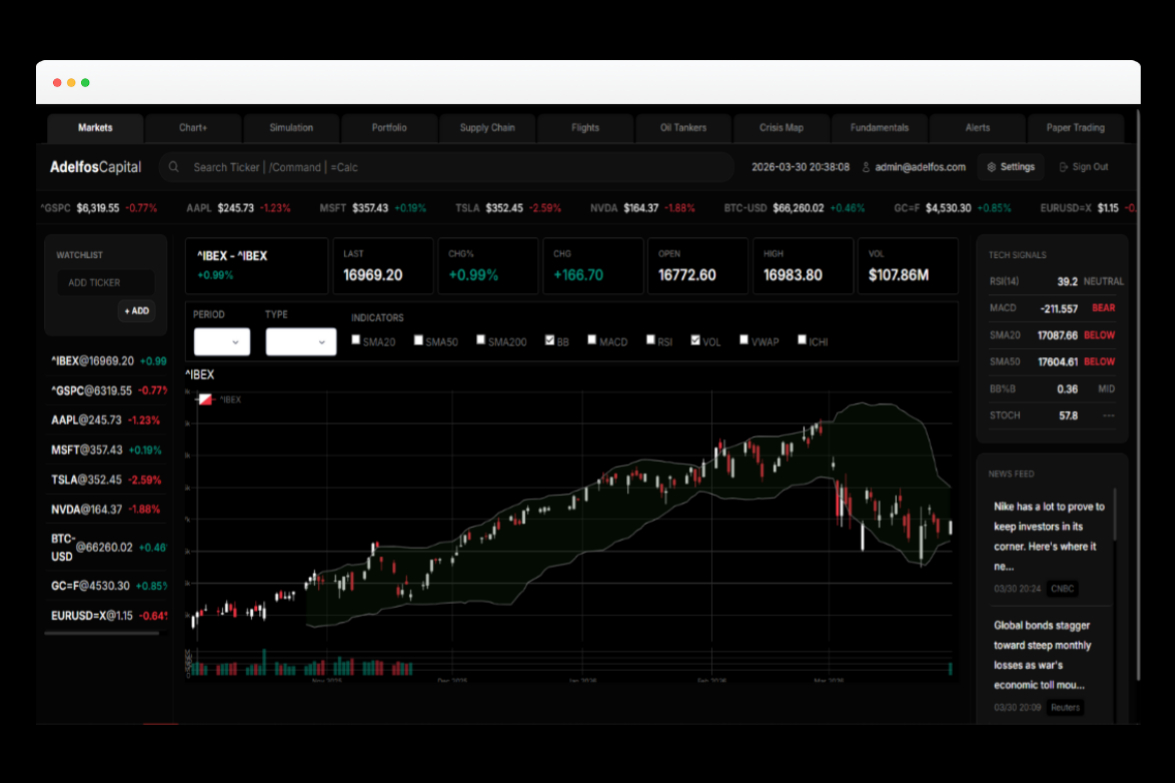Open the Nike investors news headline
Image resolution: width=1175 pixels, height=783 pixels.
click(1049, 536)
